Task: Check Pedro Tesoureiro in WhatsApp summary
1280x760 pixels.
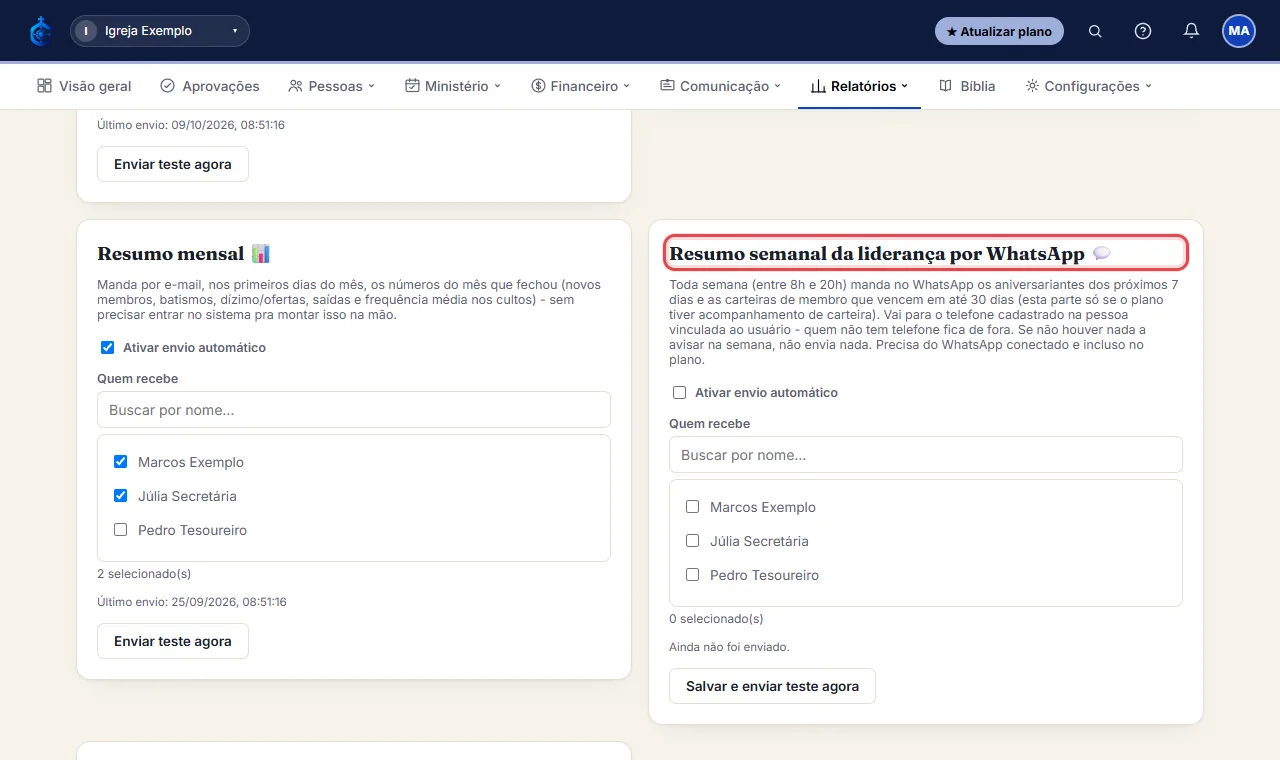Action: pos(693,575)
